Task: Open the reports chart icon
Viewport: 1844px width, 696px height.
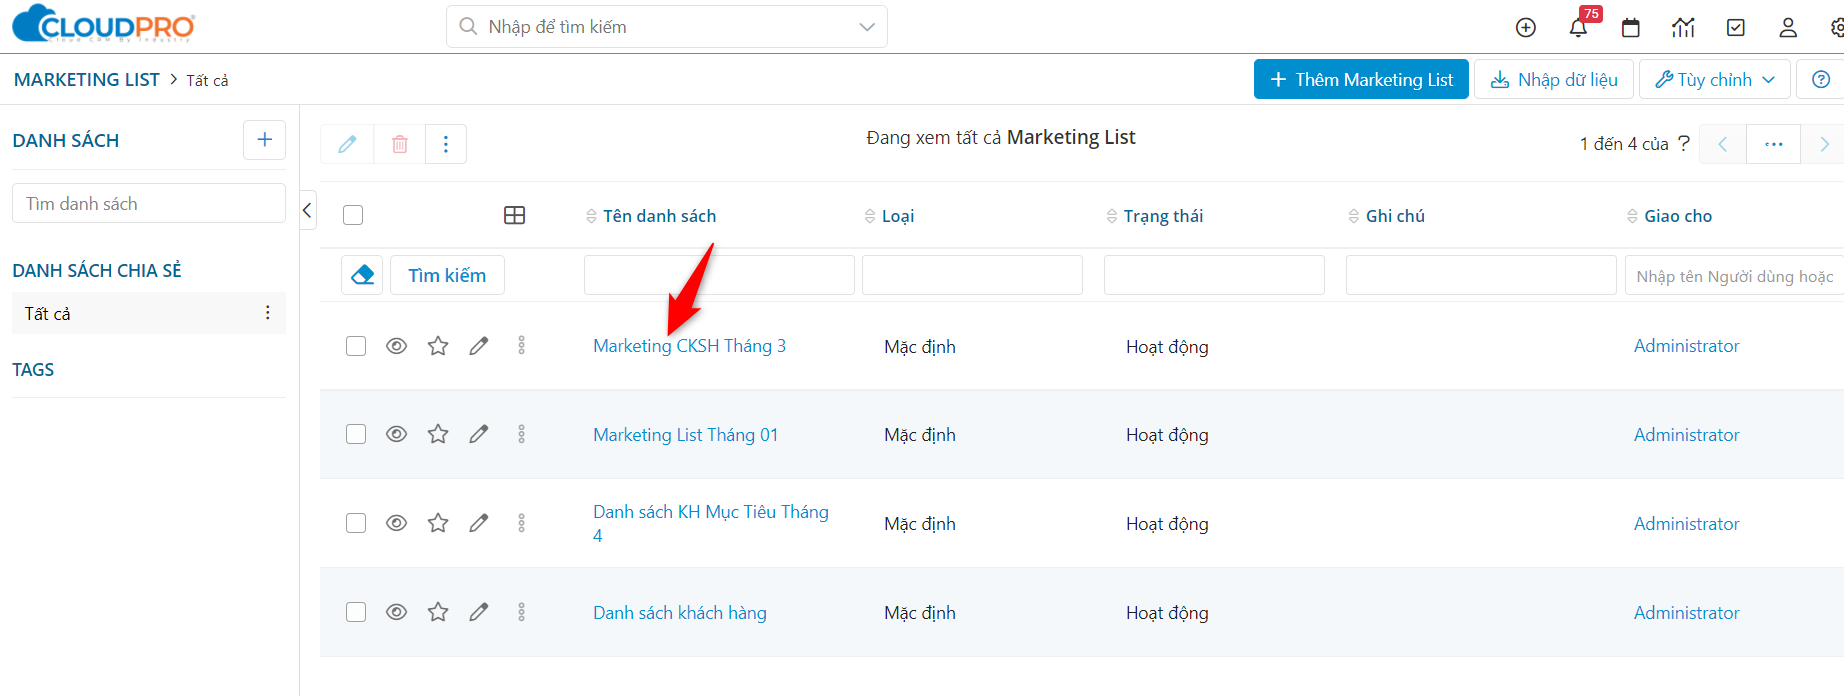Action: coord(1683,28)
